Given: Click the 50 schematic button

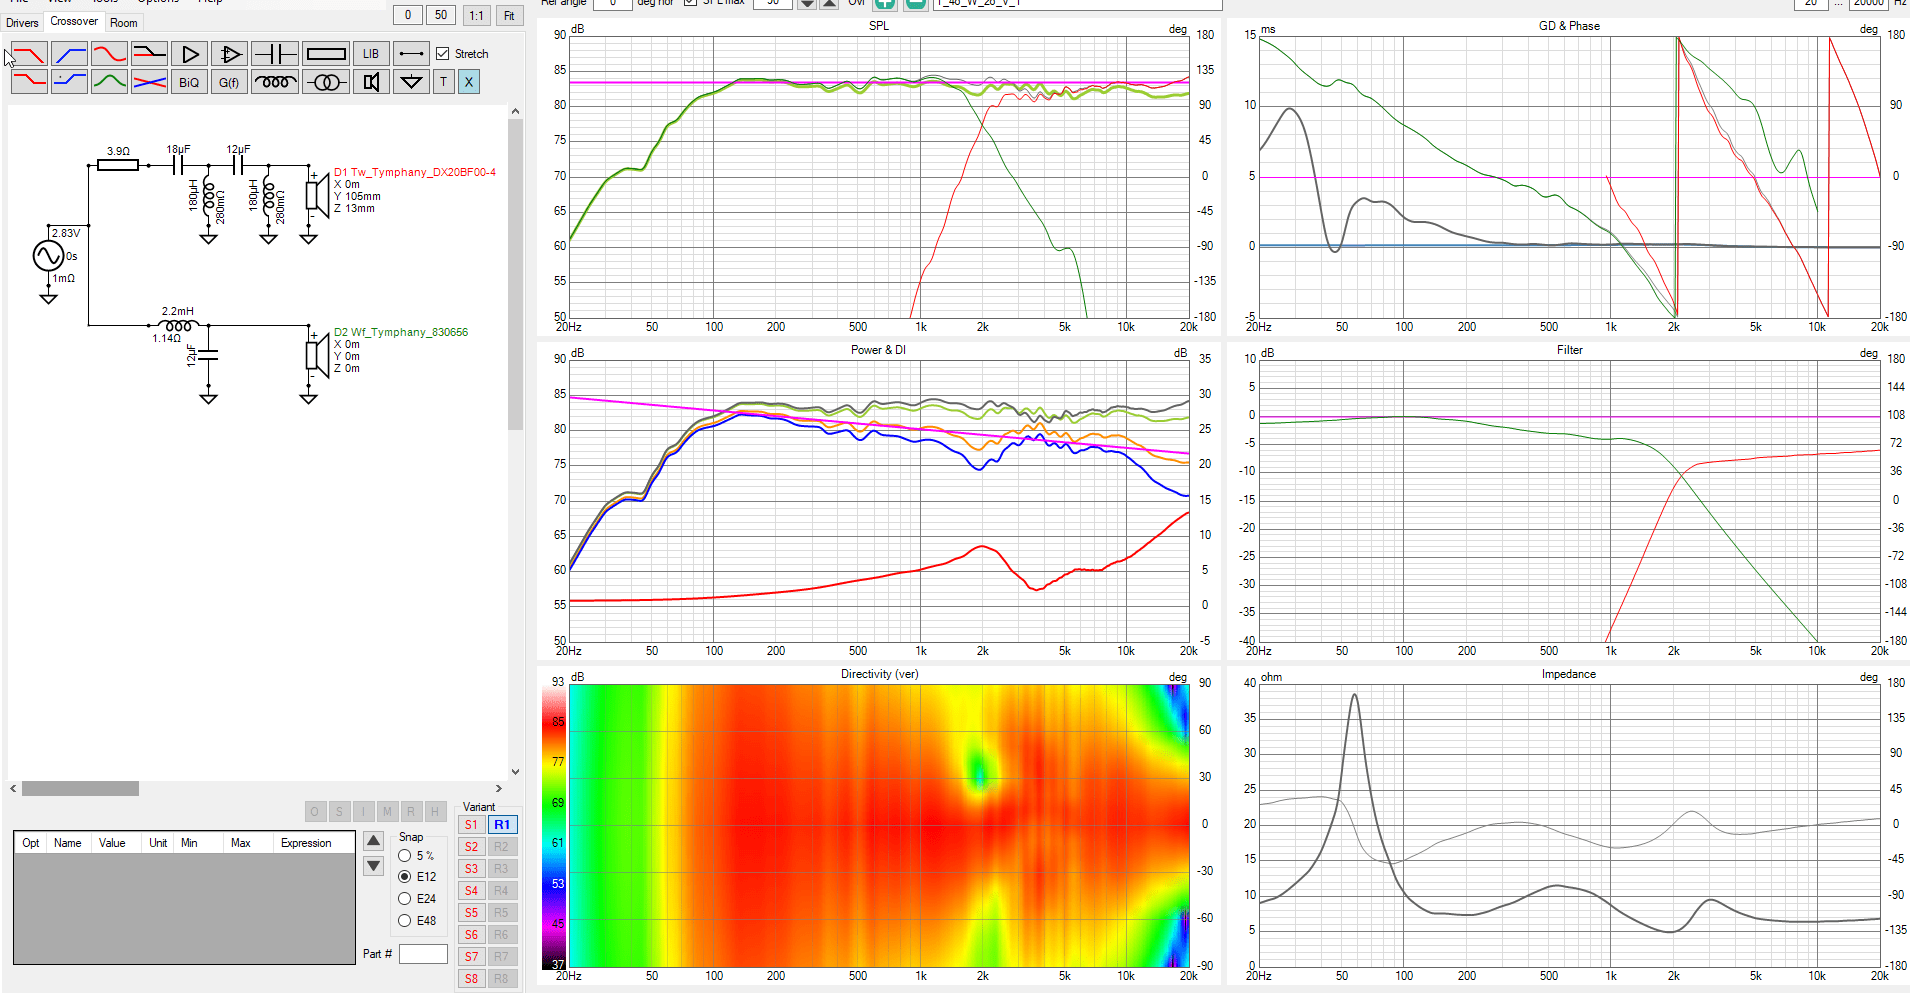Looking at the screenshot, I should 441,15.
